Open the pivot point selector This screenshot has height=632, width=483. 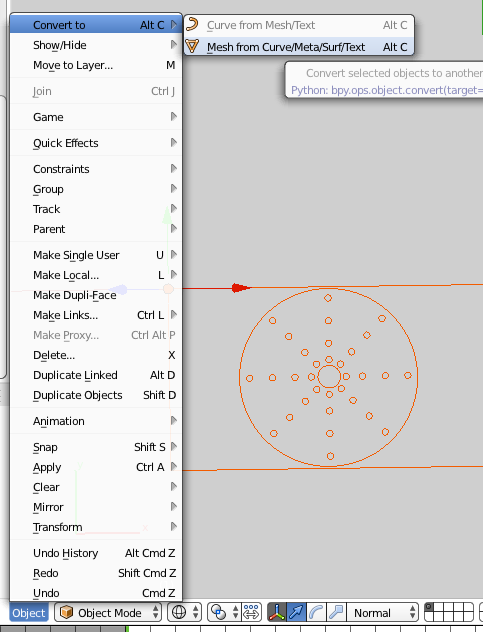223,613
